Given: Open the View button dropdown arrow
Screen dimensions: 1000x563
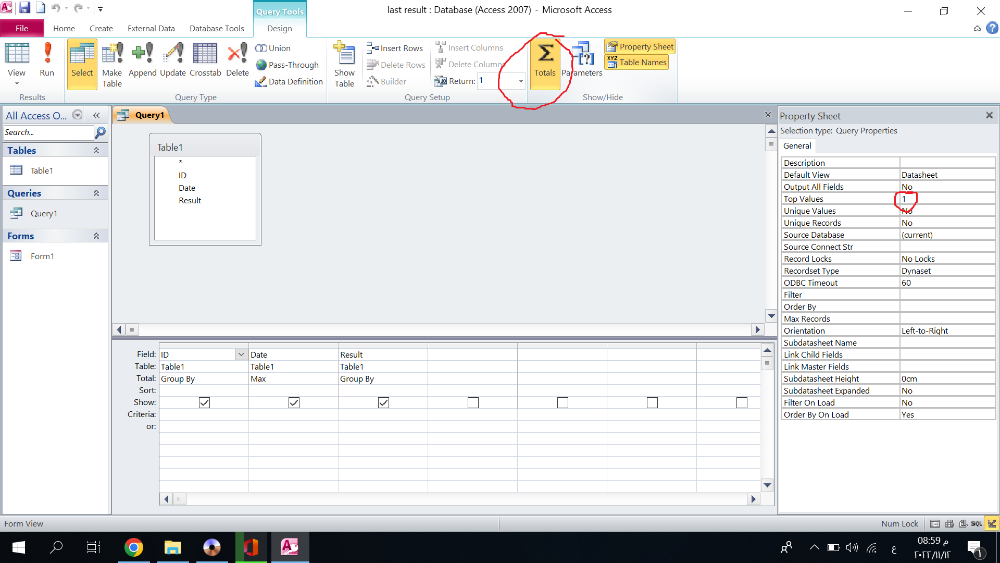Looking at the screenshot, I should click(17, 83).
